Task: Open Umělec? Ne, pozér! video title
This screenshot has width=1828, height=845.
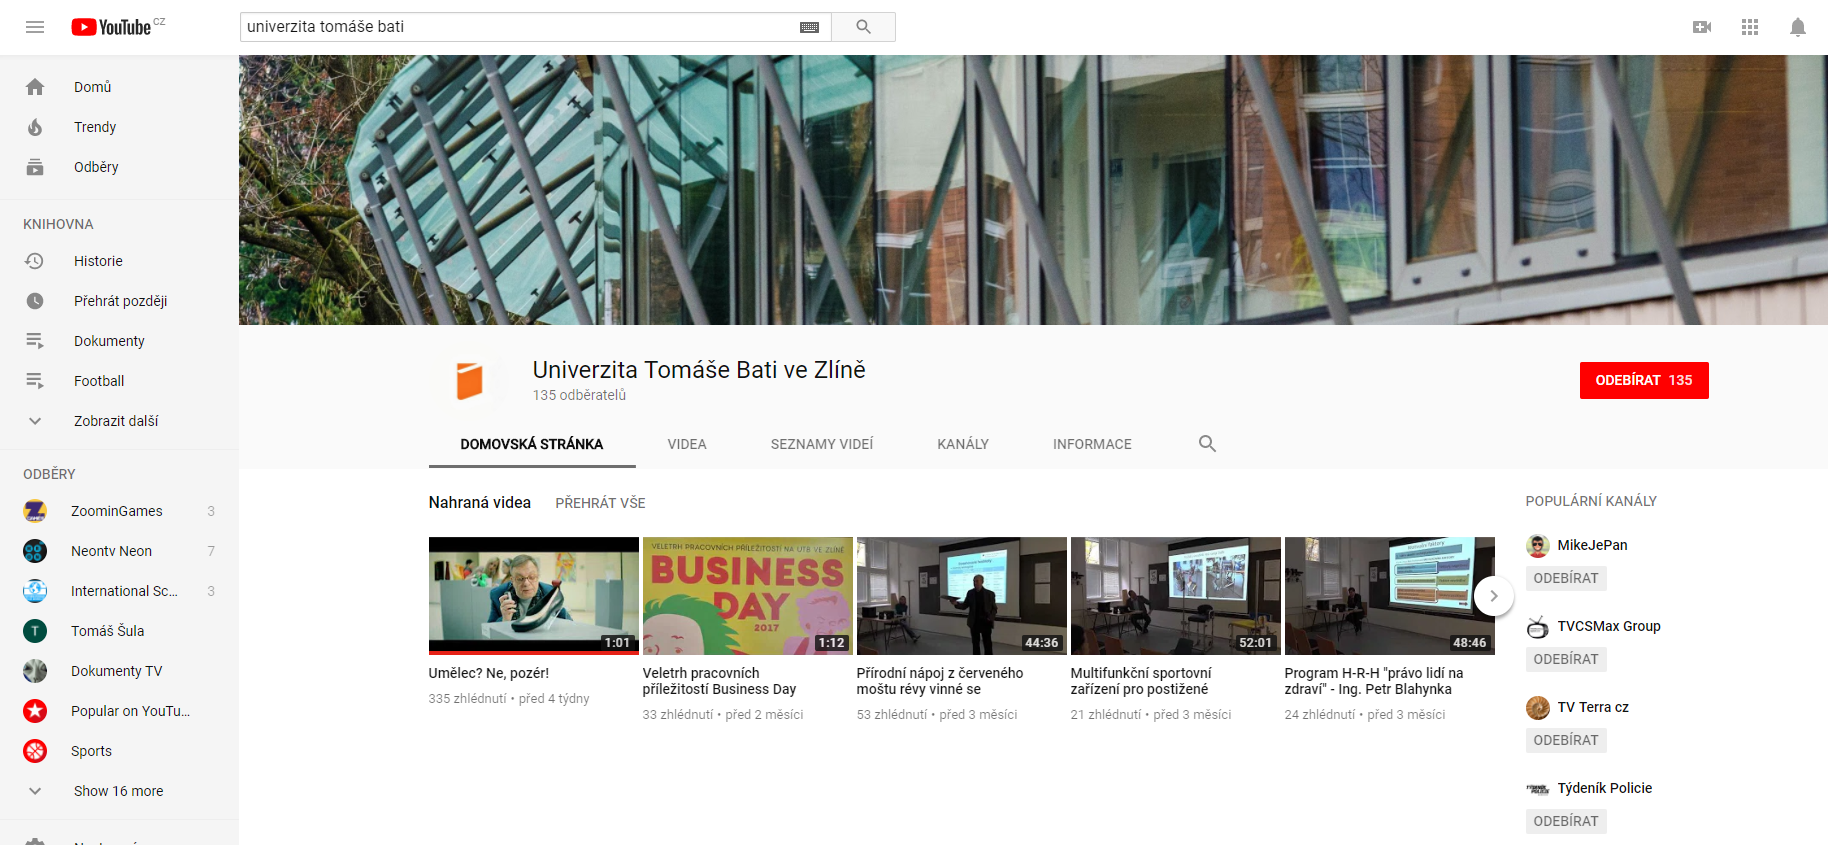Action: [489, 673]
